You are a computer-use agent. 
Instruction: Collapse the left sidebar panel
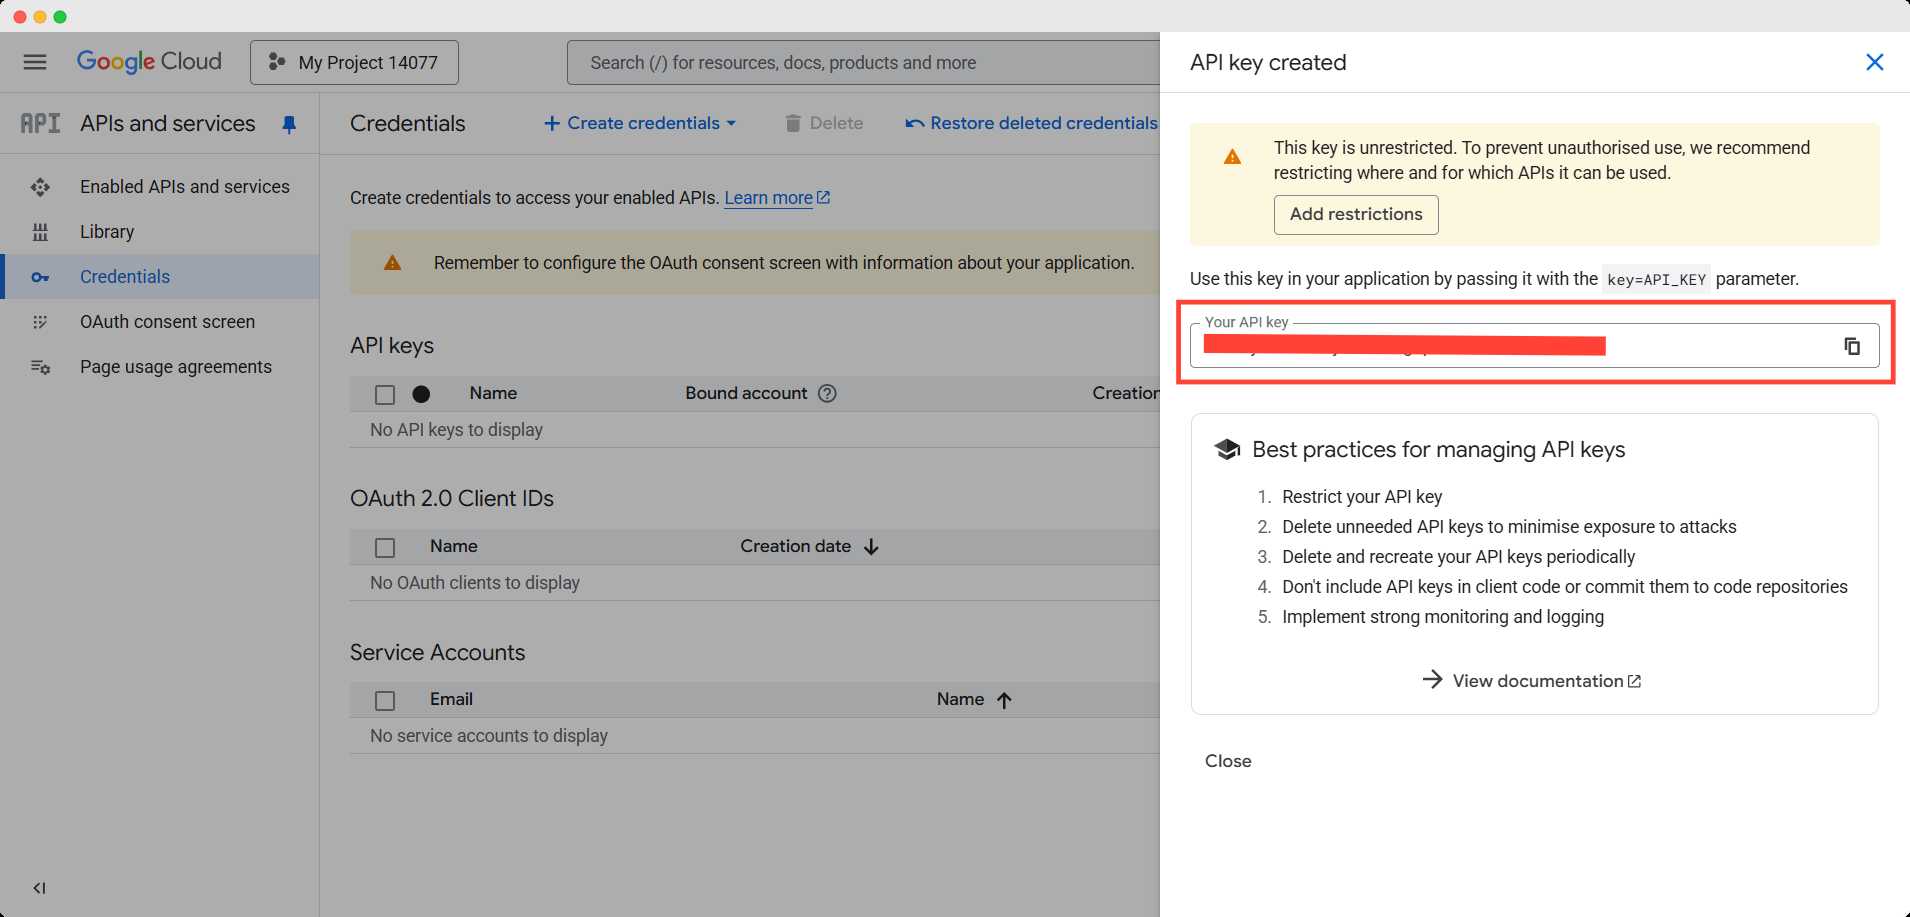point(39,887)
